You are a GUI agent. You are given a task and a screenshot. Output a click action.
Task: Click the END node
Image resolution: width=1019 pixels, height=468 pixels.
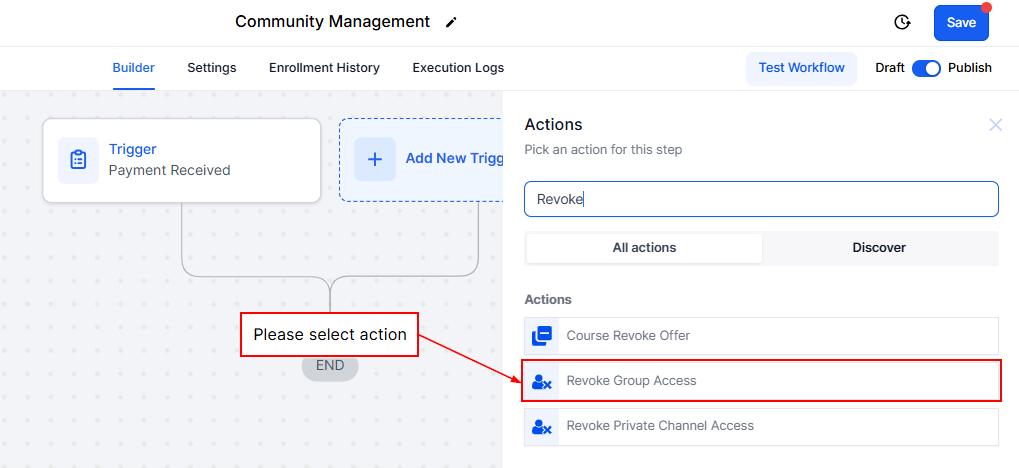click(330, 366)
